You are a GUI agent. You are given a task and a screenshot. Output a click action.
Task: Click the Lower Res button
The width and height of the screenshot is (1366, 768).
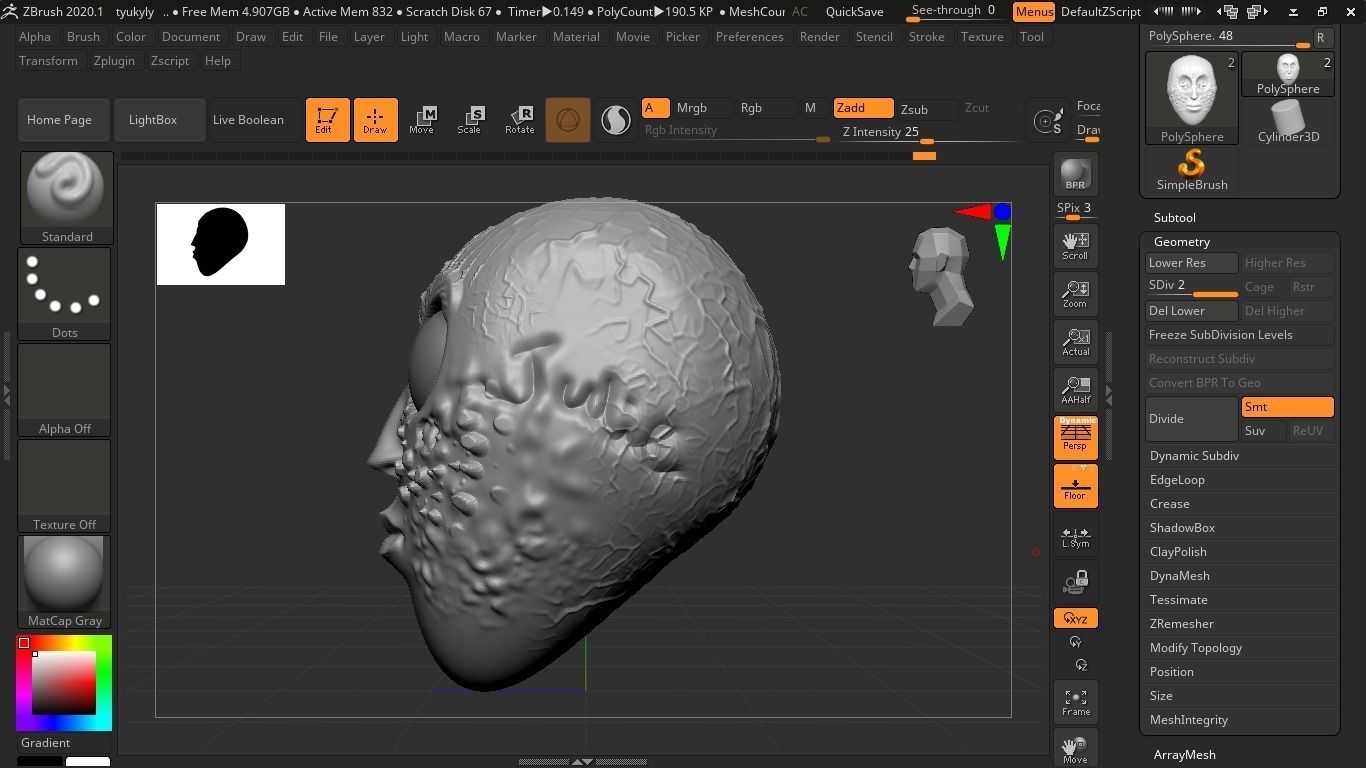coord(1191,263)
